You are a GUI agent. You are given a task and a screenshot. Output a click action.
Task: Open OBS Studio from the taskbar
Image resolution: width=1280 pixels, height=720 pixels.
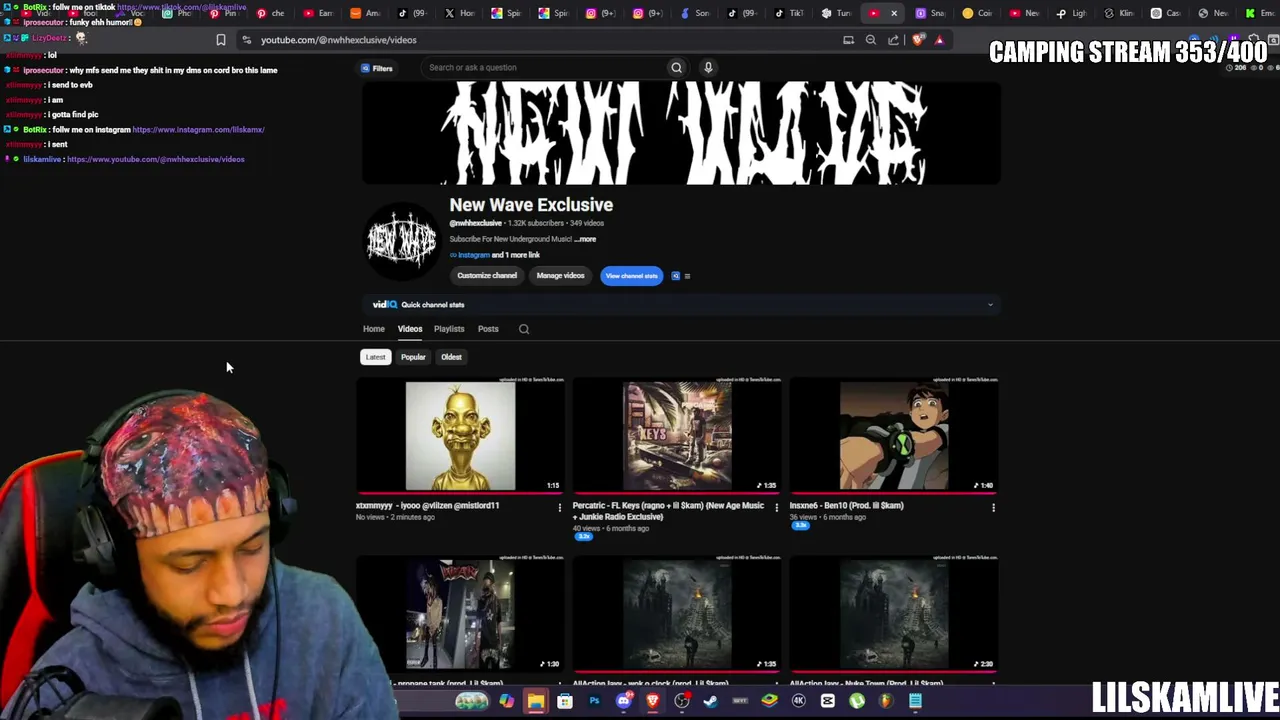pos(682,701)
